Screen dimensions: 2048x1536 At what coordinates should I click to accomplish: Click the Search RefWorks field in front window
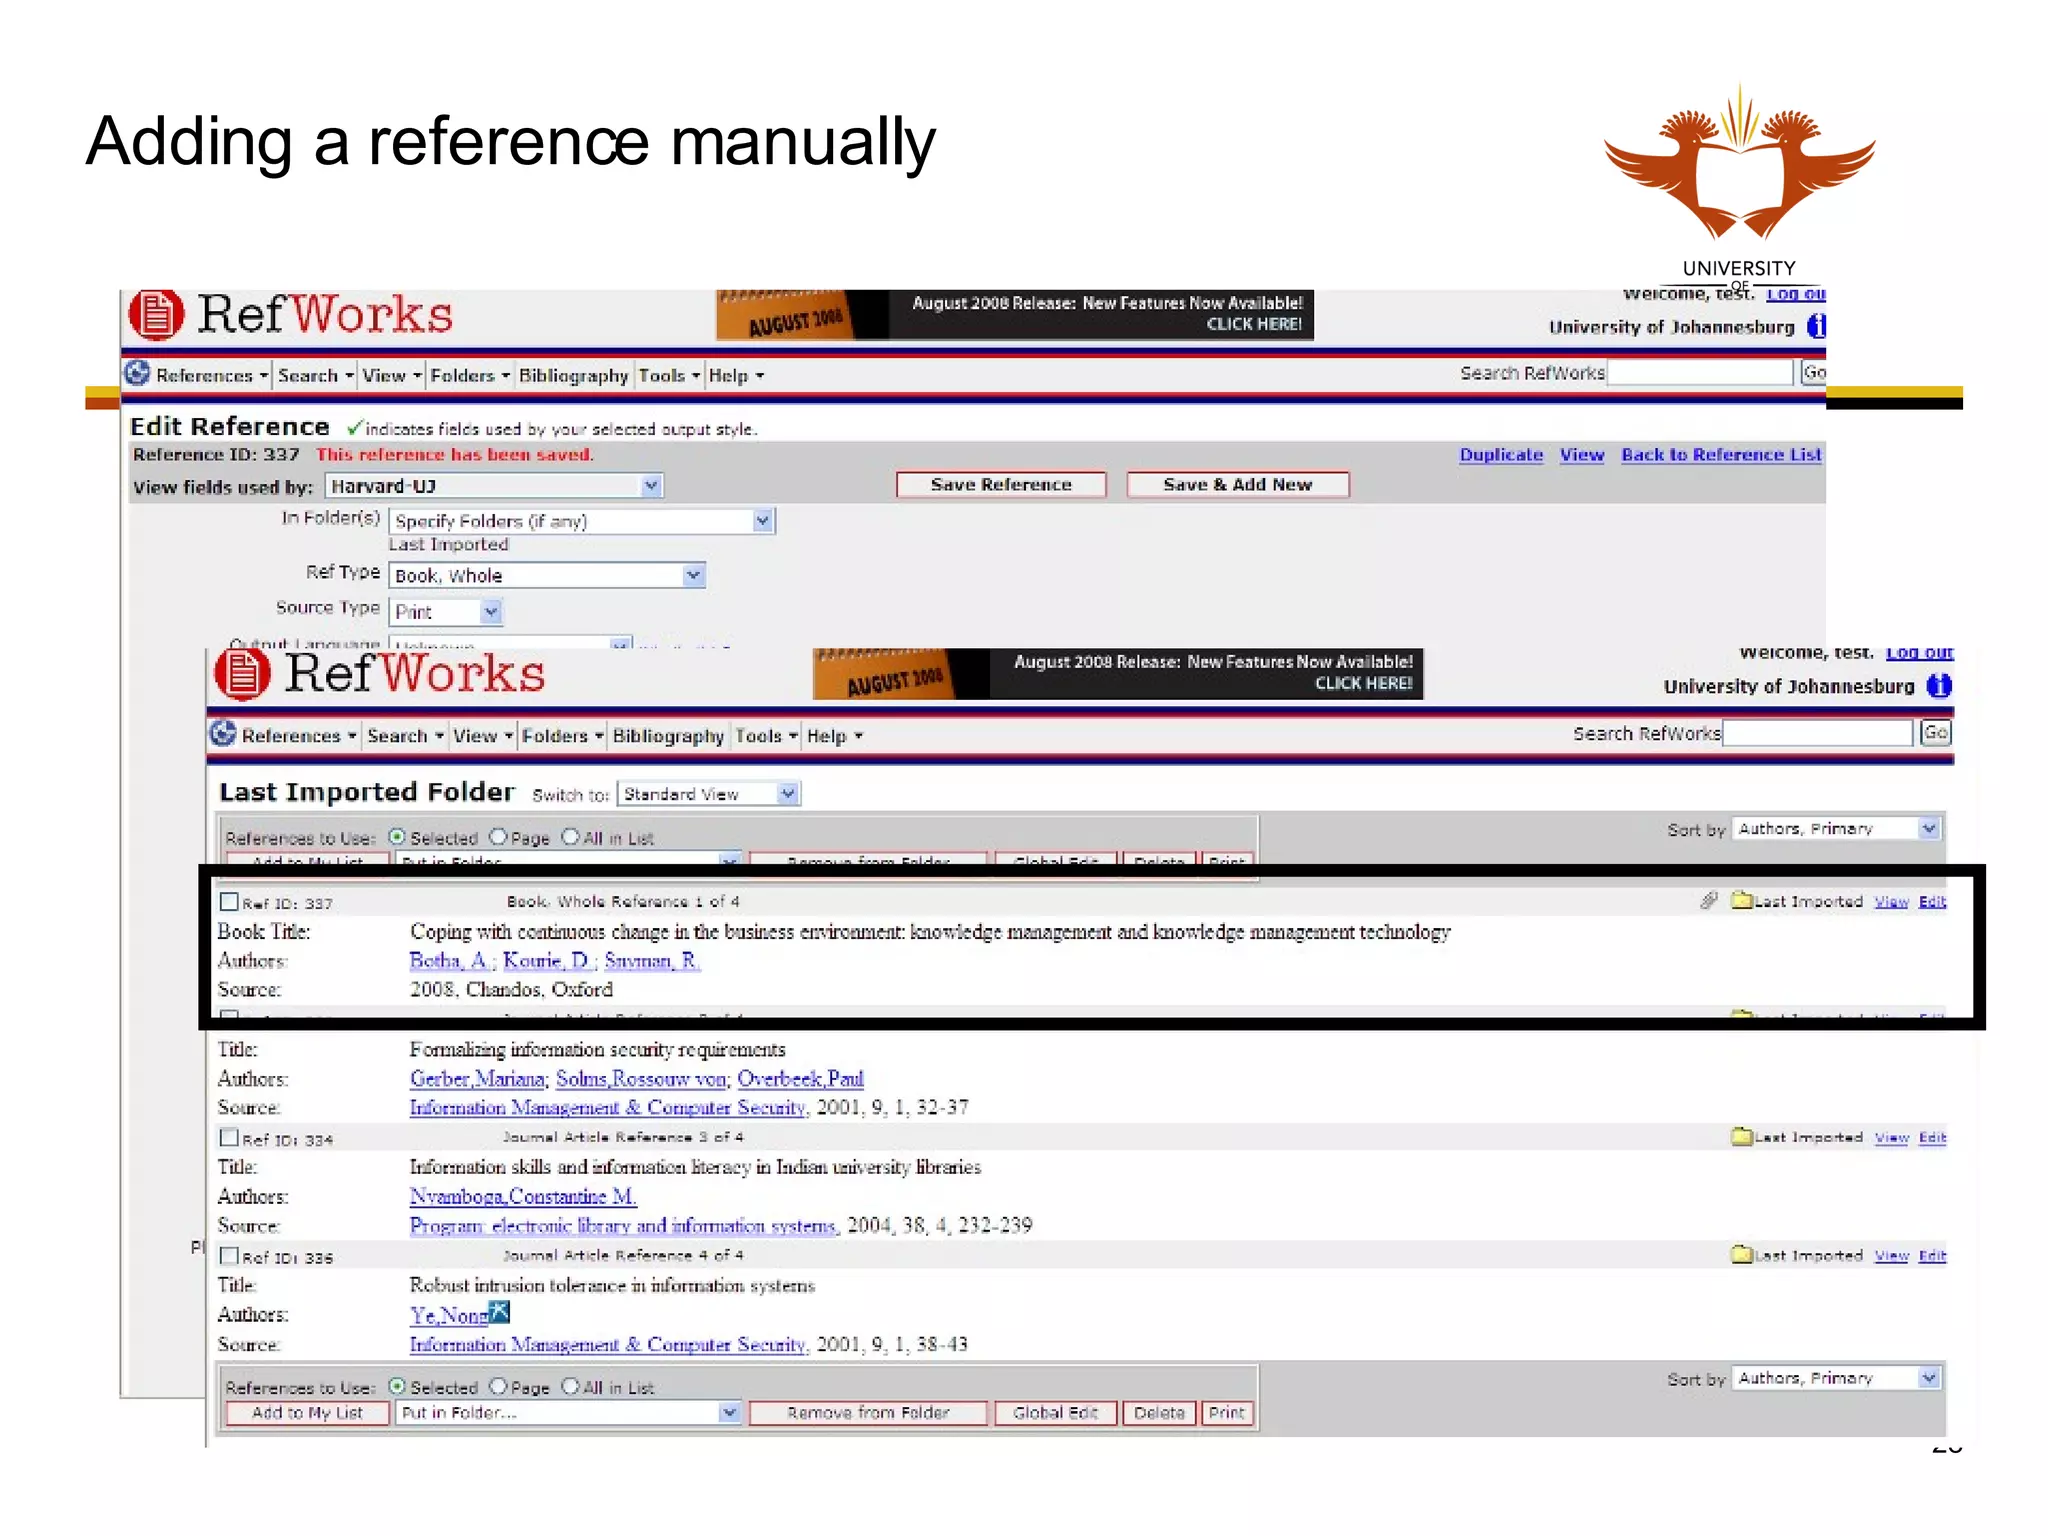[x=1816, y=733]
